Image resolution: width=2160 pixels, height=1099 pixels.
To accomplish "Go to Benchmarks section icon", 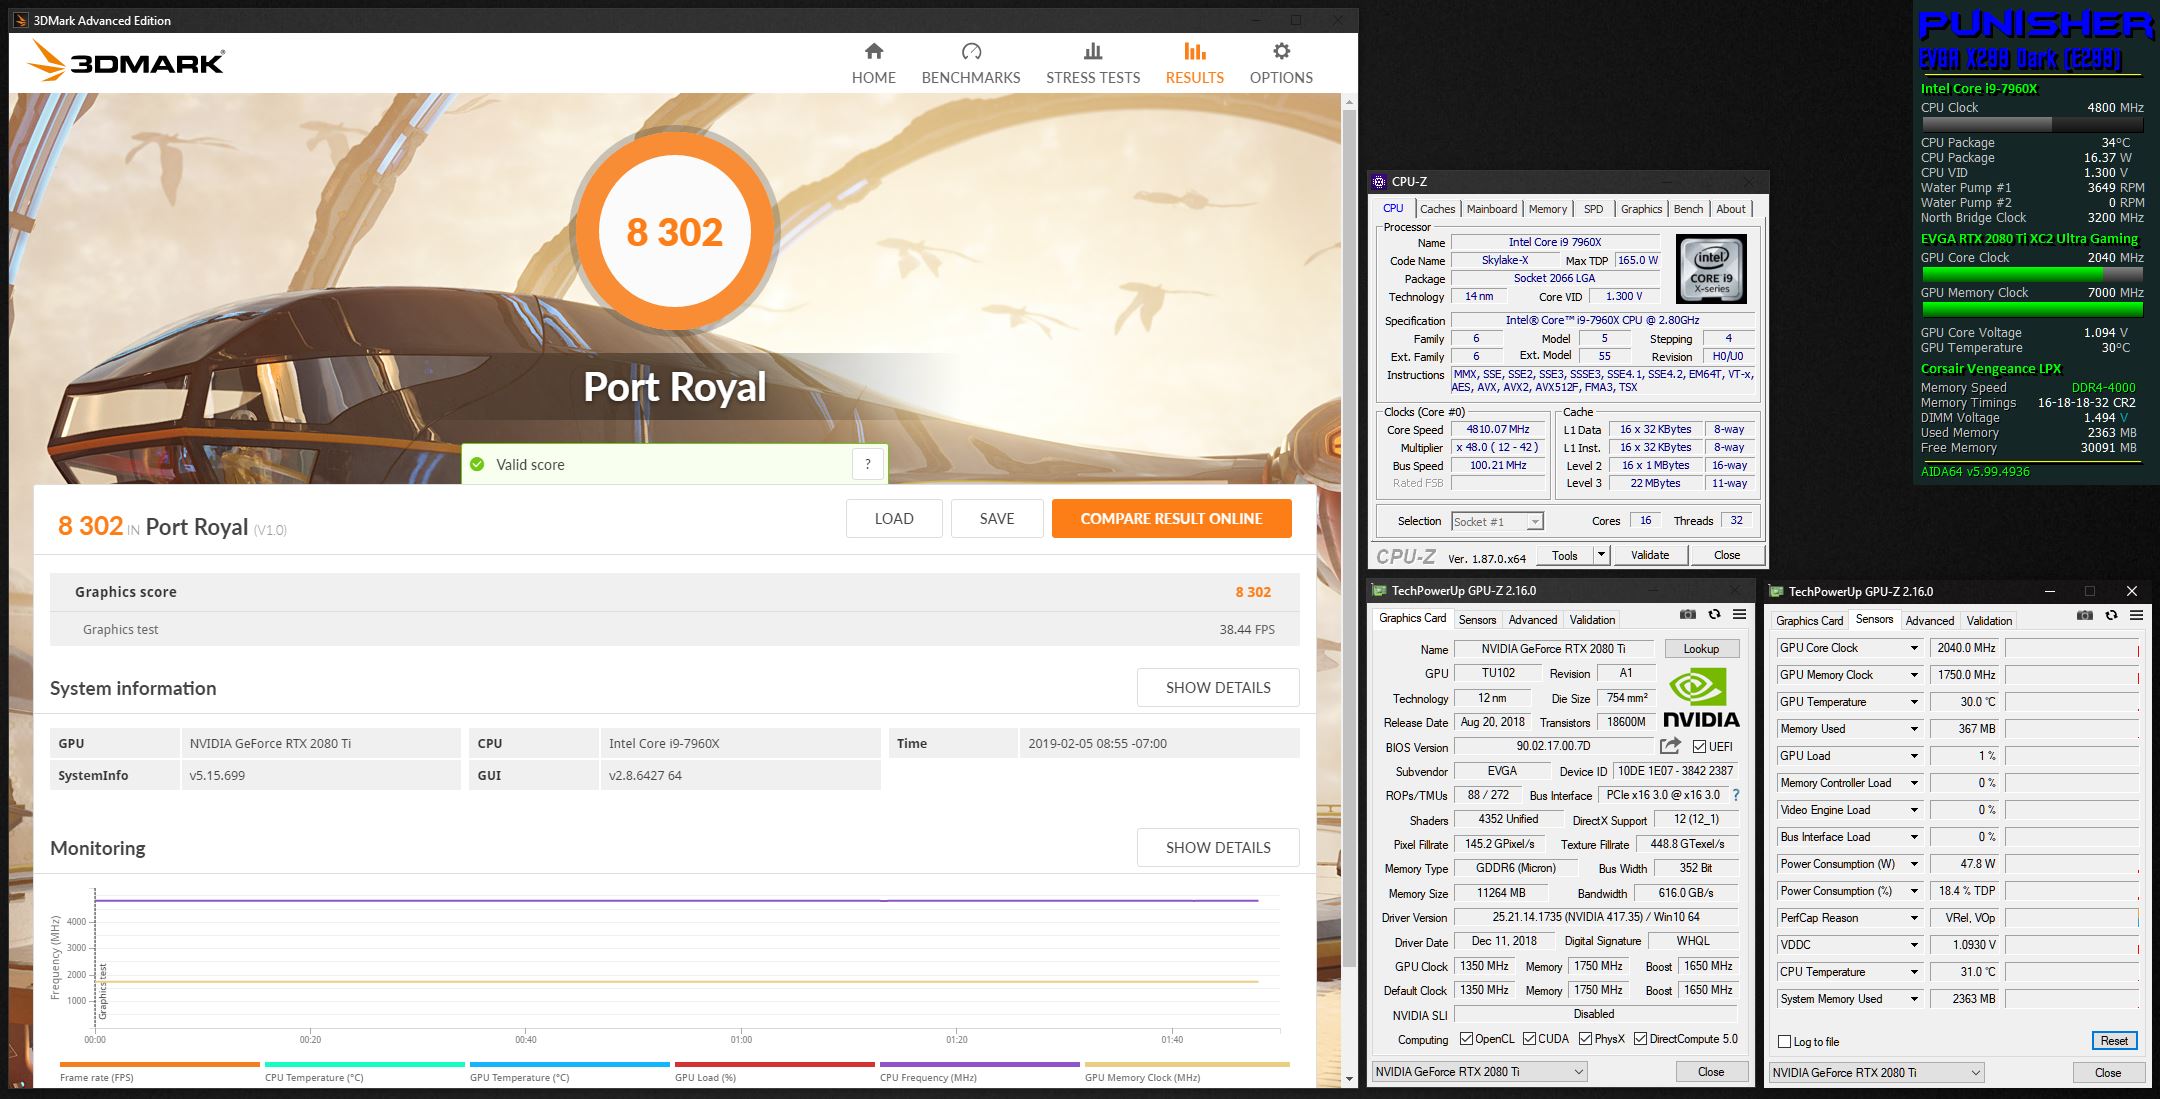I will [x=971, y=52].
